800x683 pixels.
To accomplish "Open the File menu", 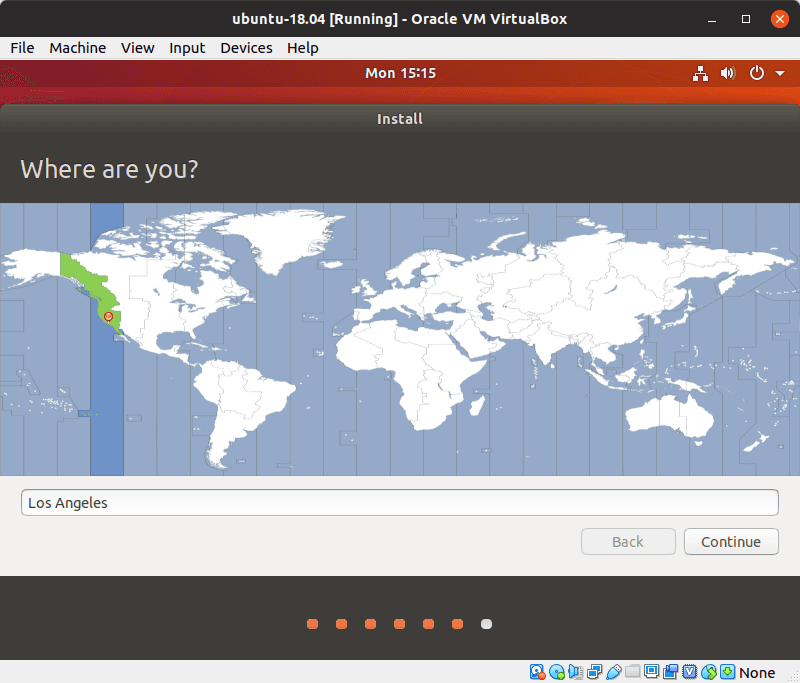I will tap(22, 48).
